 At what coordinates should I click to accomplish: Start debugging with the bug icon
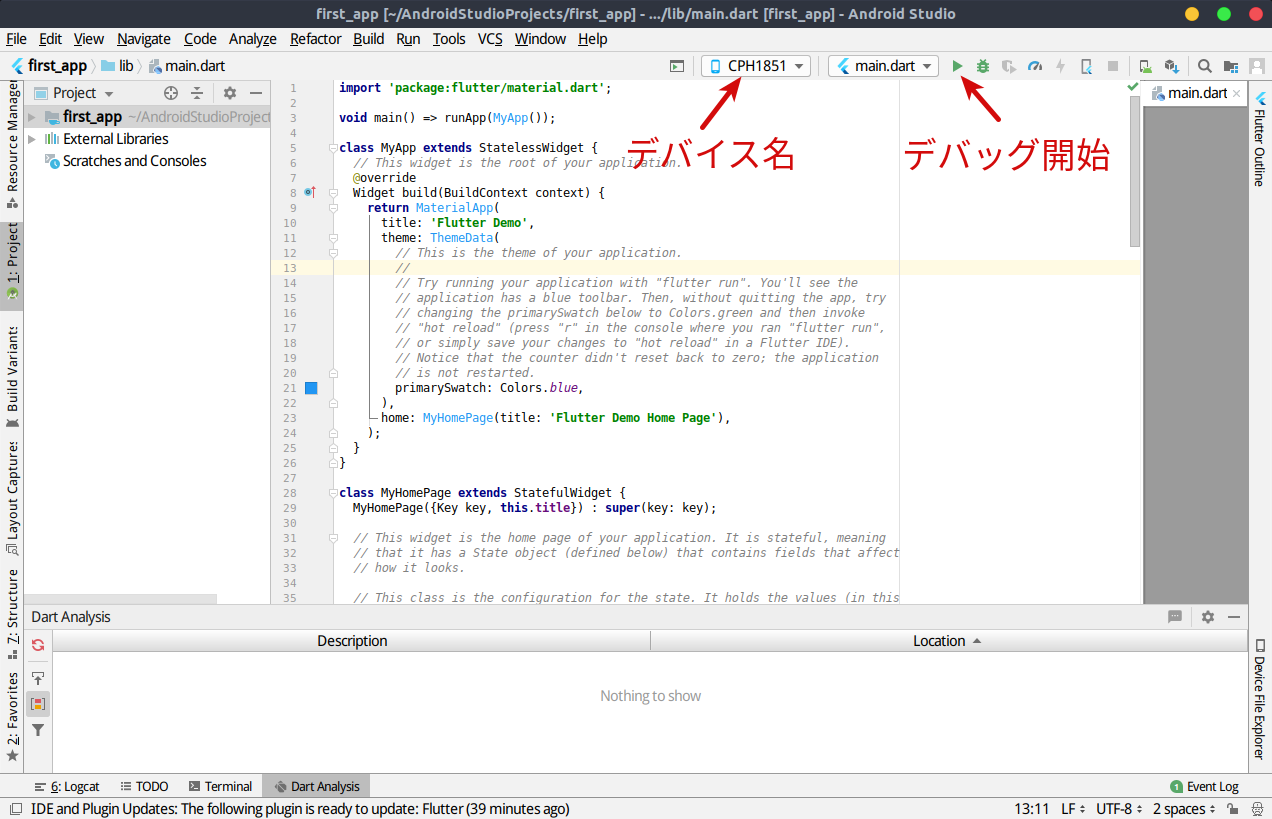coord(983,66)
